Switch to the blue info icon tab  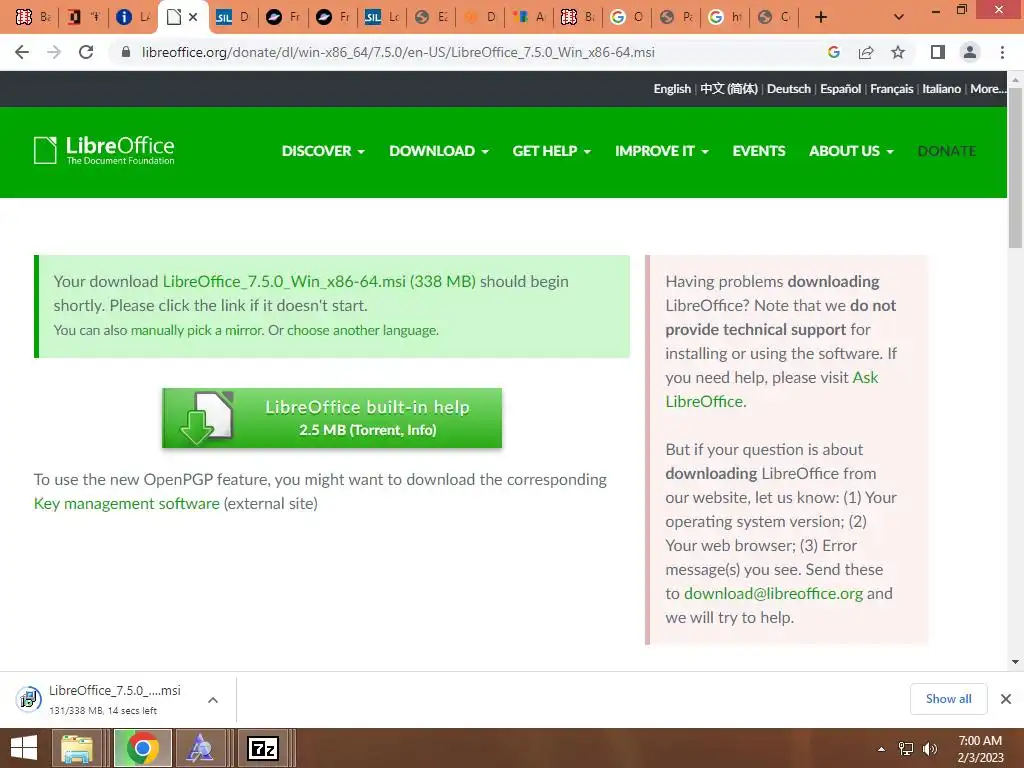pos(133,17)
